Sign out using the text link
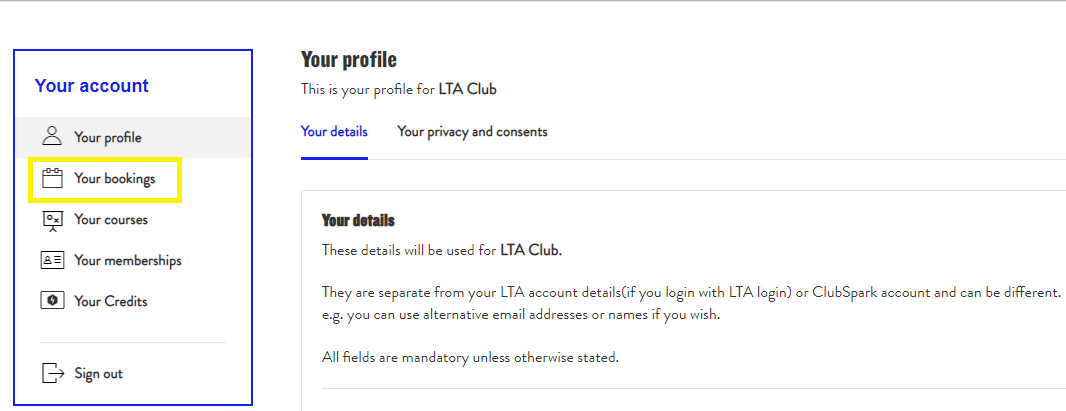 pyautogui.click(x=99, y=374)
